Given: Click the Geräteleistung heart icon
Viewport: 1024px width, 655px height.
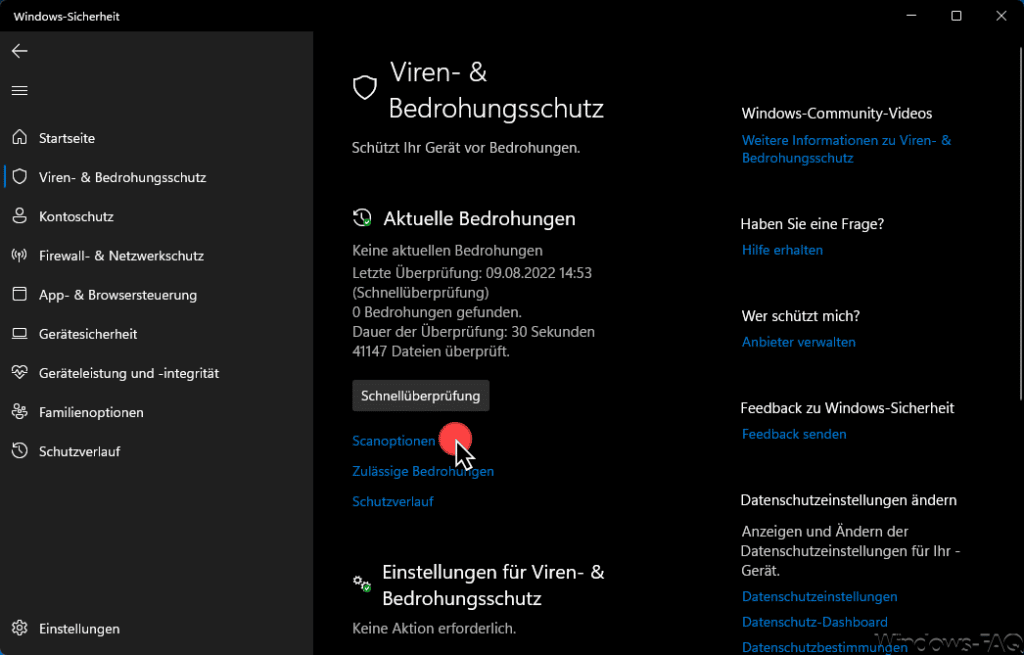Looking at the screenshot, I should coord(20,372).
